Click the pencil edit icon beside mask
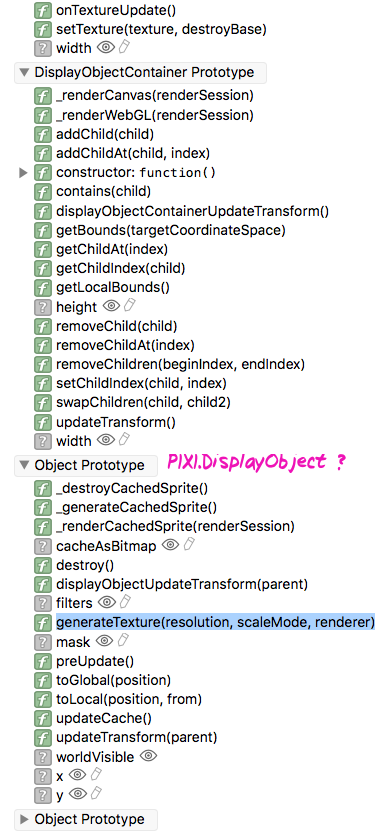 point(123,641)
